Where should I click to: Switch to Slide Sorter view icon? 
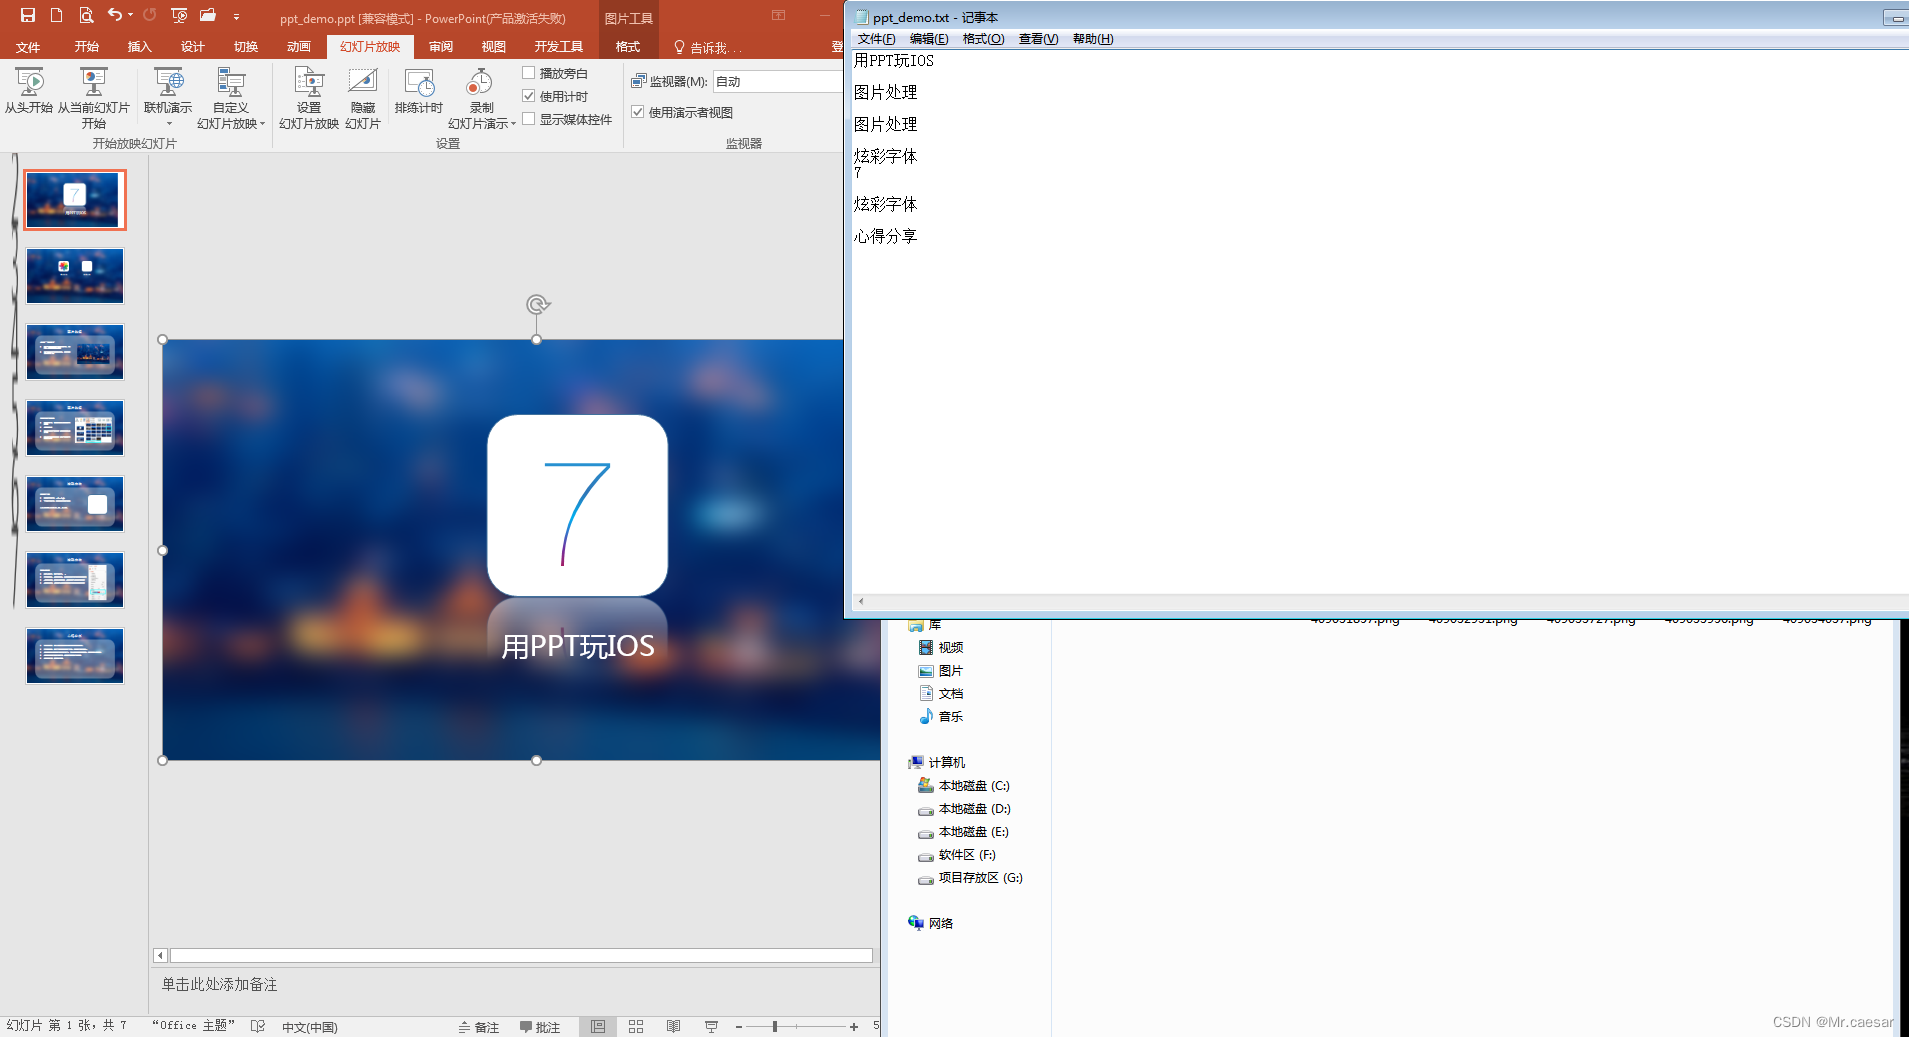(x=636, y=1026)
